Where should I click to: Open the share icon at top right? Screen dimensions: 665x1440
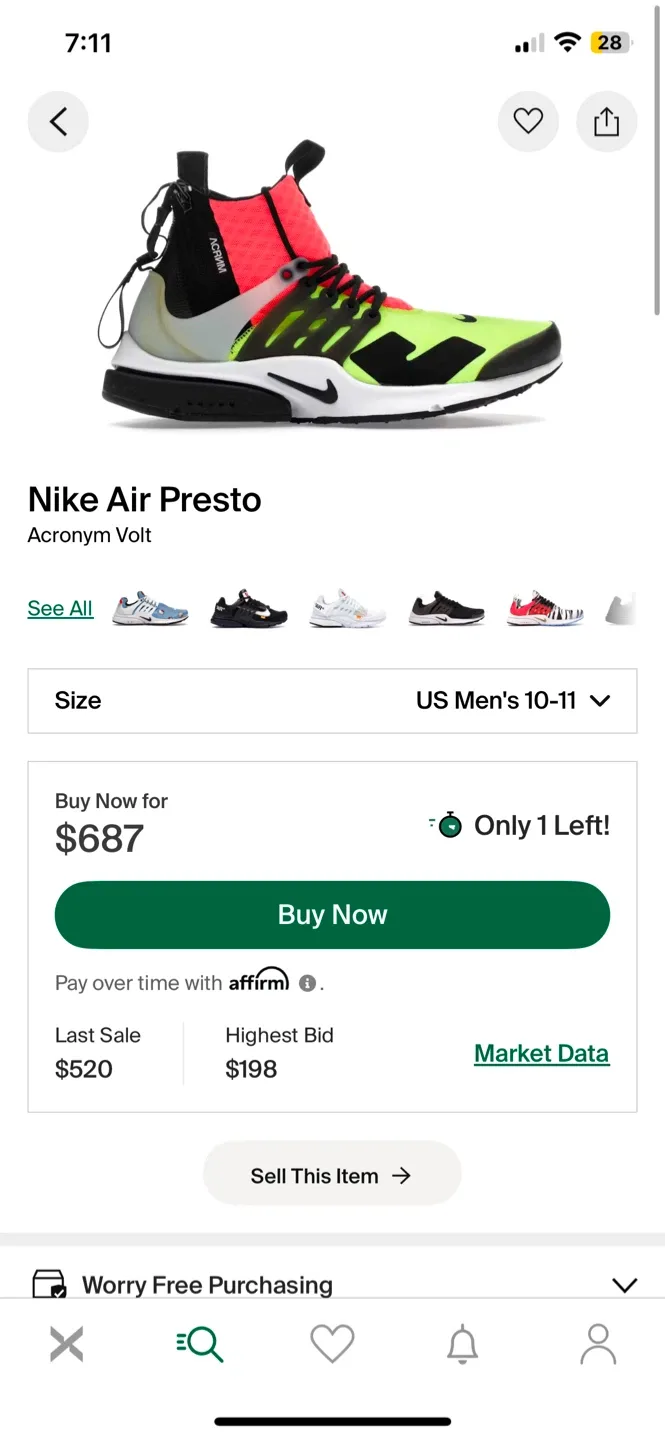coord(607,120)
